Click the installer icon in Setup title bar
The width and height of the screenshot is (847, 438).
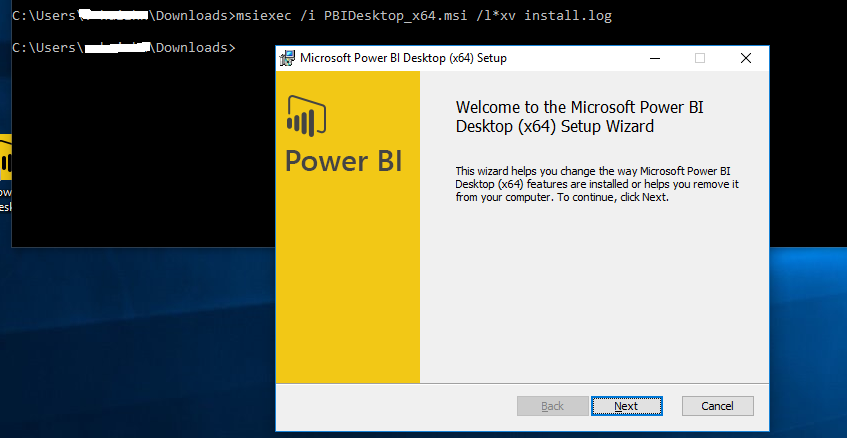(x=287, y=58)
